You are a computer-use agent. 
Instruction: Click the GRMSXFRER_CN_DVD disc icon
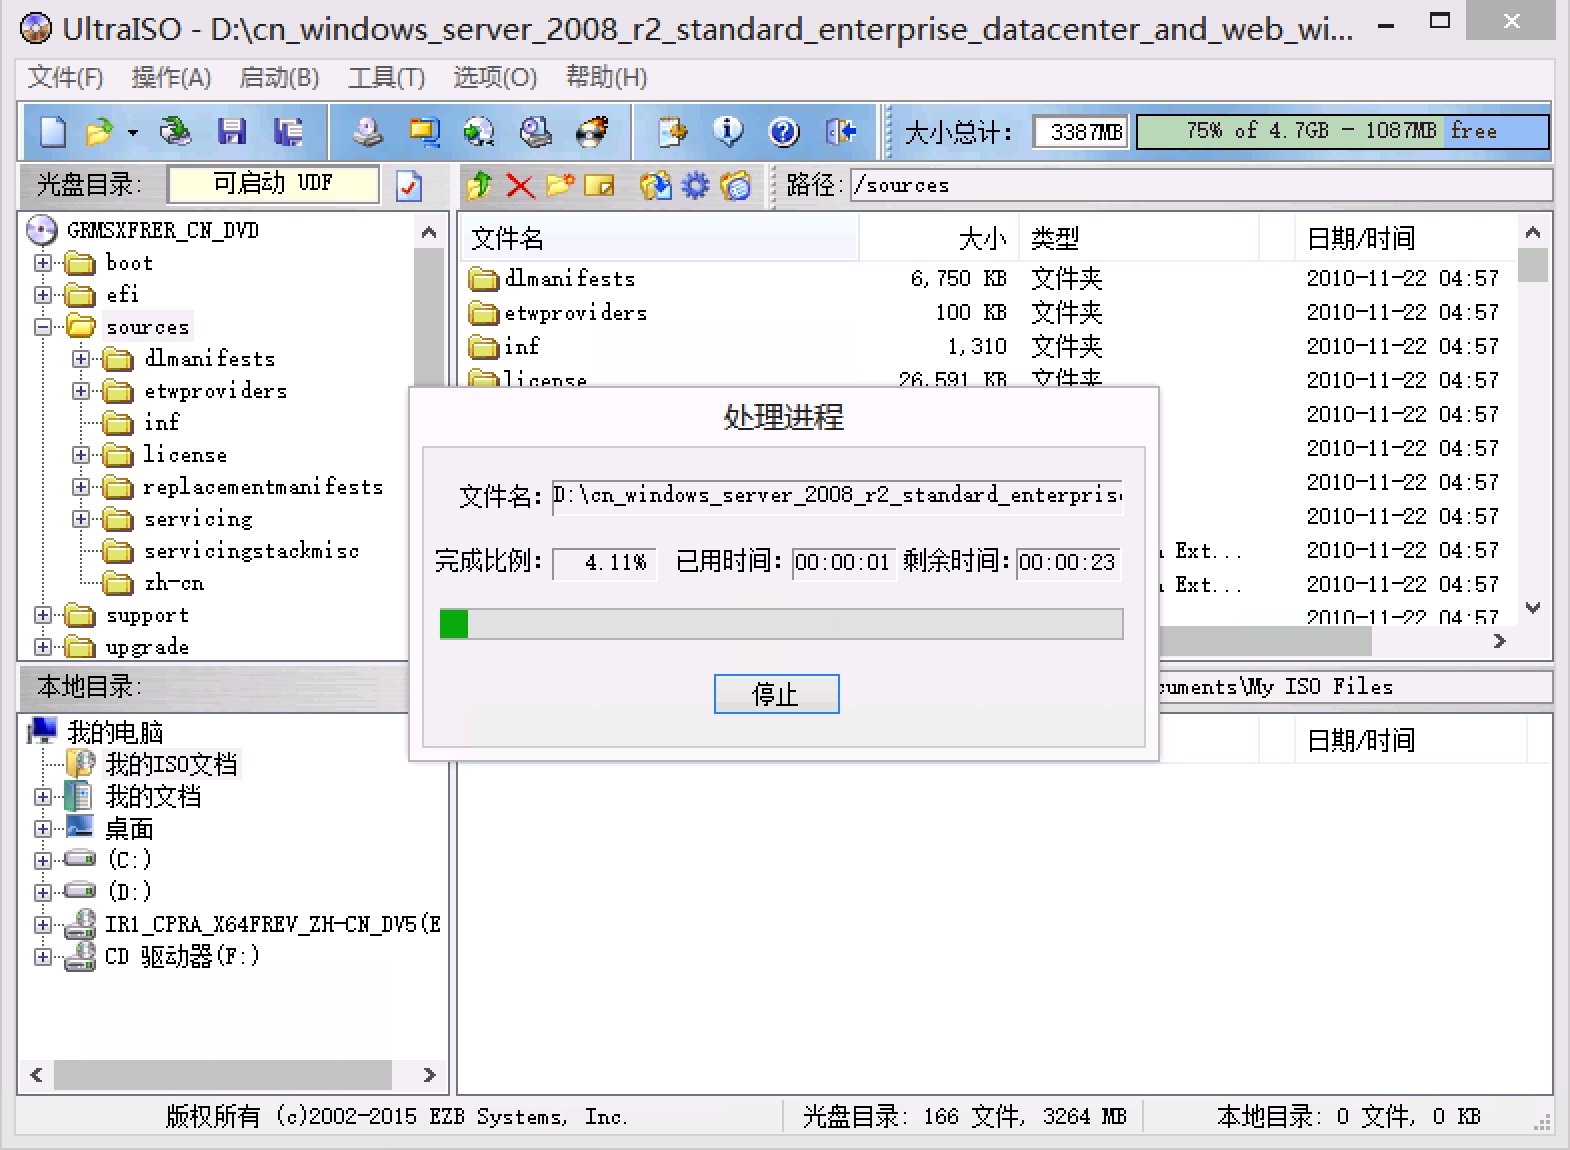tap(42, 231)
